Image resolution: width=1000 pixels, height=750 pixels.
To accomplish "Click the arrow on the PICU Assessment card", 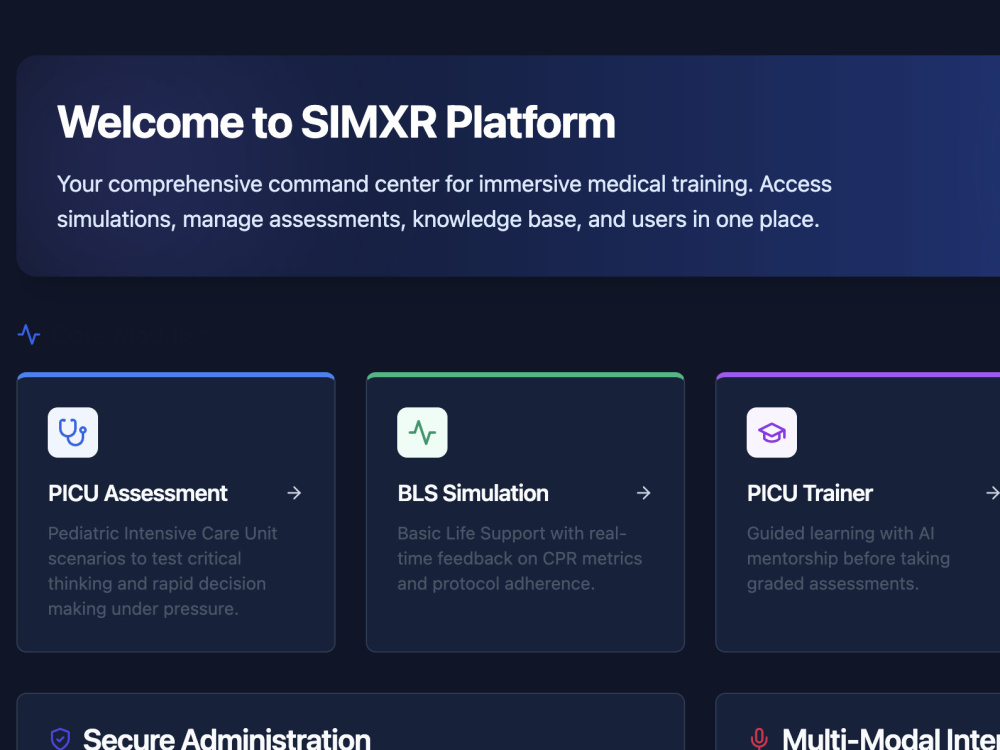I will (294, 493).
